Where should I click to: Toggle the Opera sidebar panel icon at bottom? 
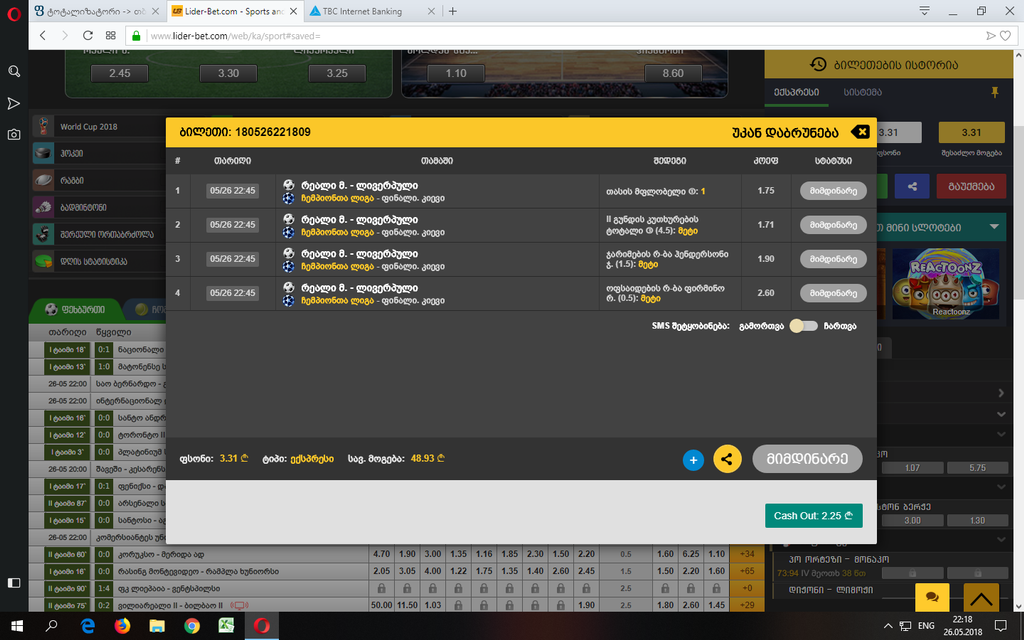coord(14,583)
